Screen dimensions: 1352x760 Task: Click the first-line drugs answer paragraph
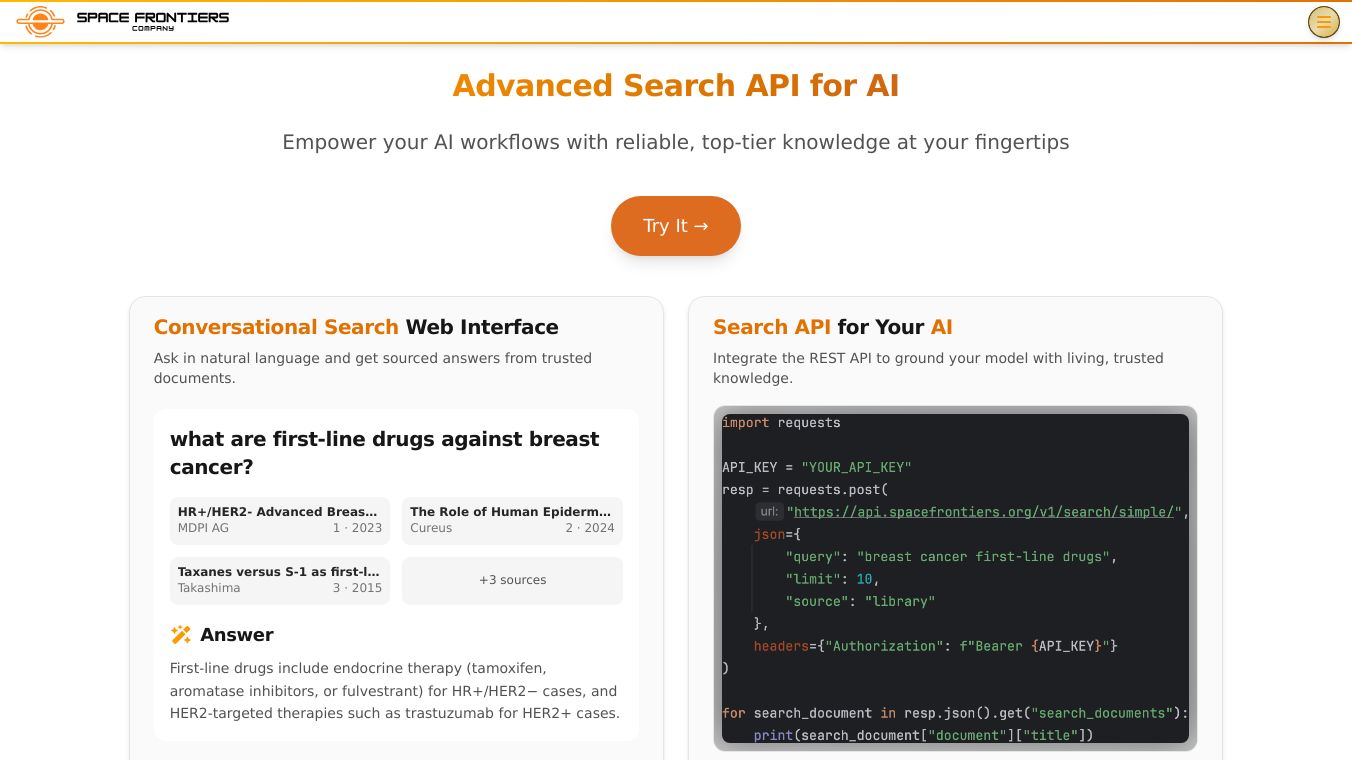(x=395, y=691)
